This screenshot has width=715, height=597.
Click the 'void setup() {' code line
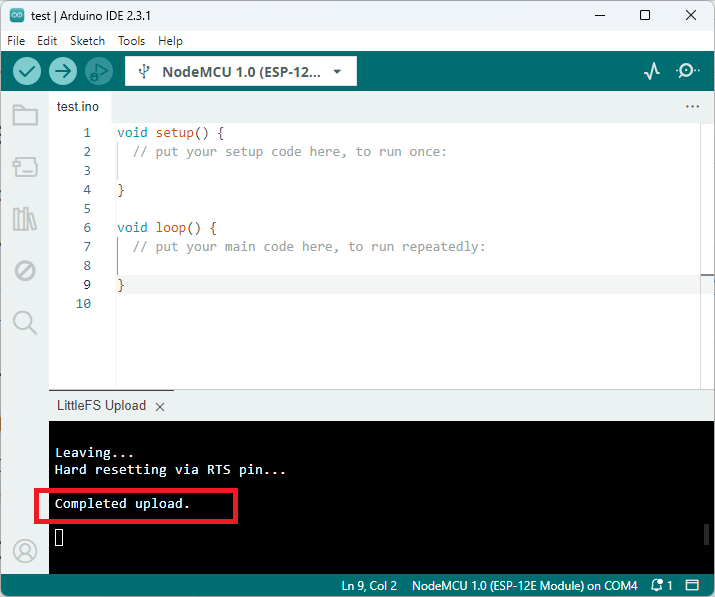[x=171, y=133]
